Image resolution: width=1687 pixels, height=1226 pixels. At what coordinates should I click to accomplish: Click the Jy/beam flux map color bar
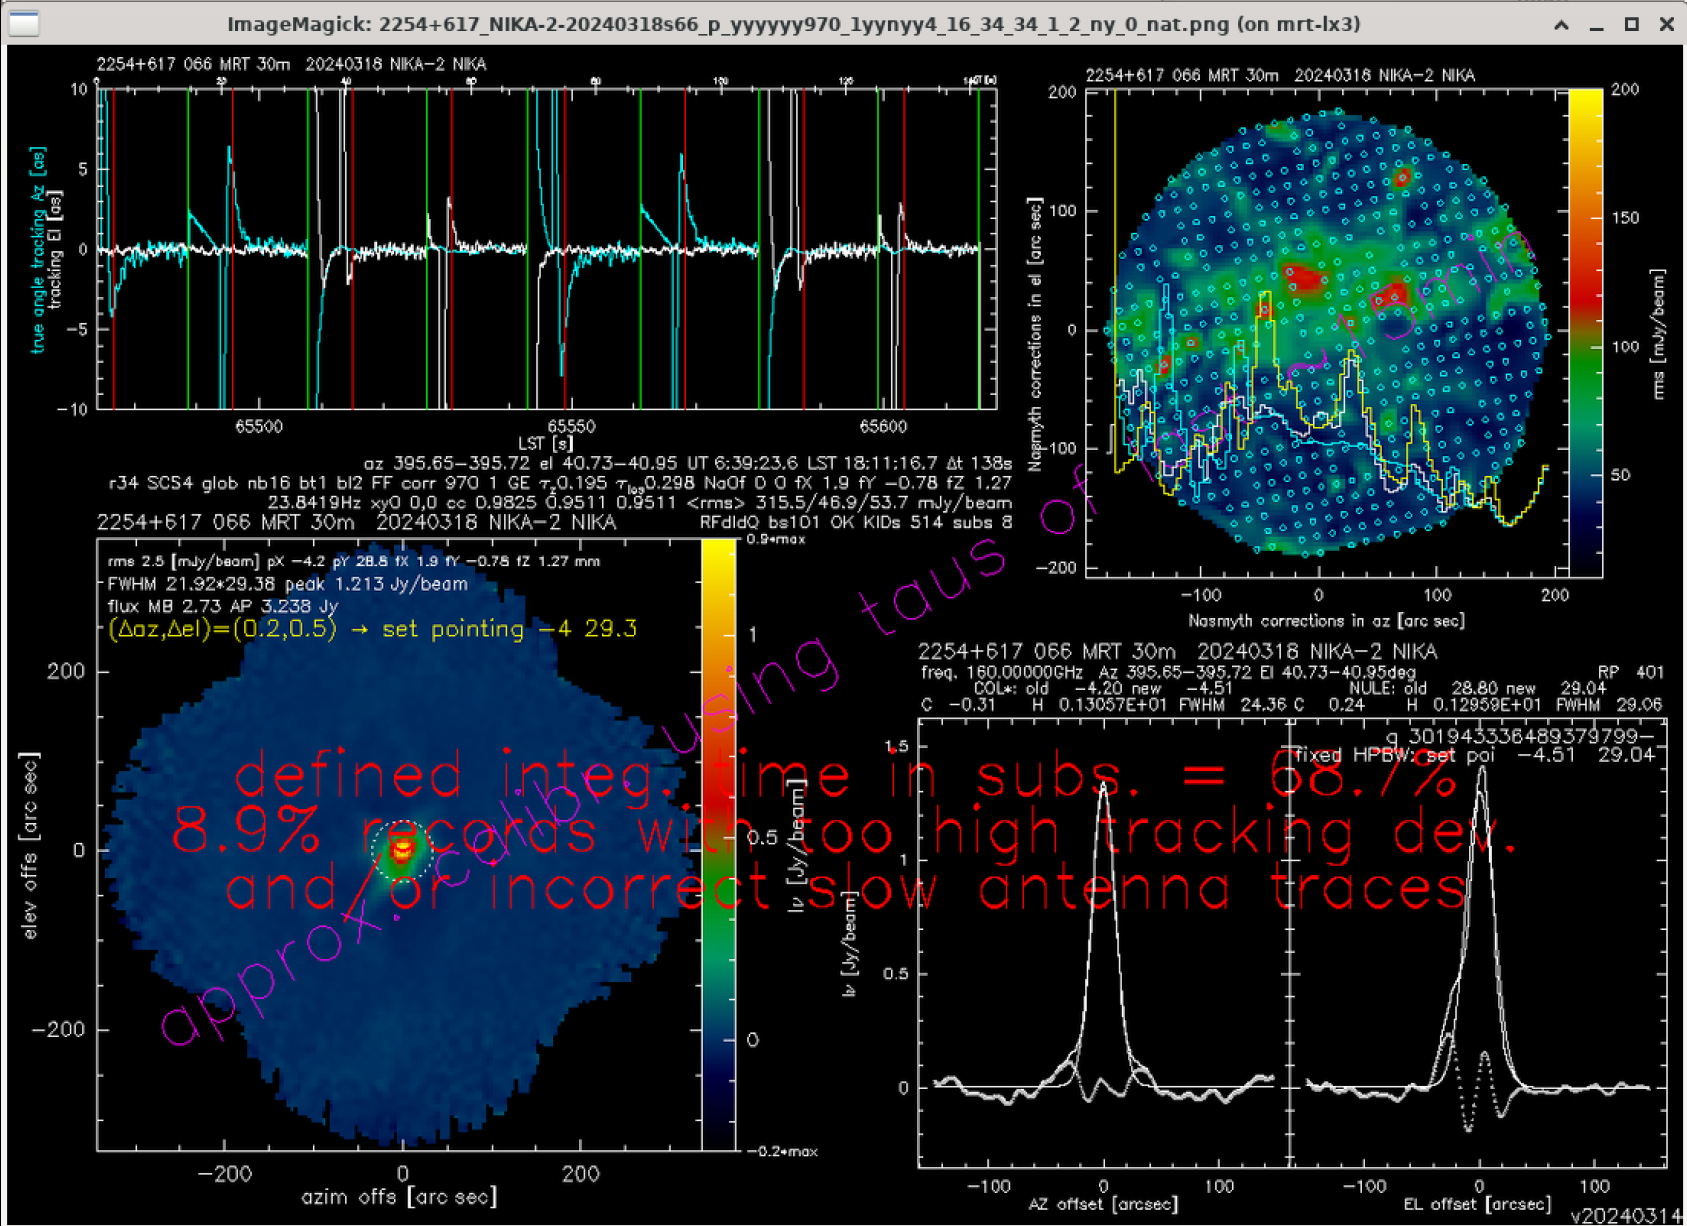pos(718,845)
